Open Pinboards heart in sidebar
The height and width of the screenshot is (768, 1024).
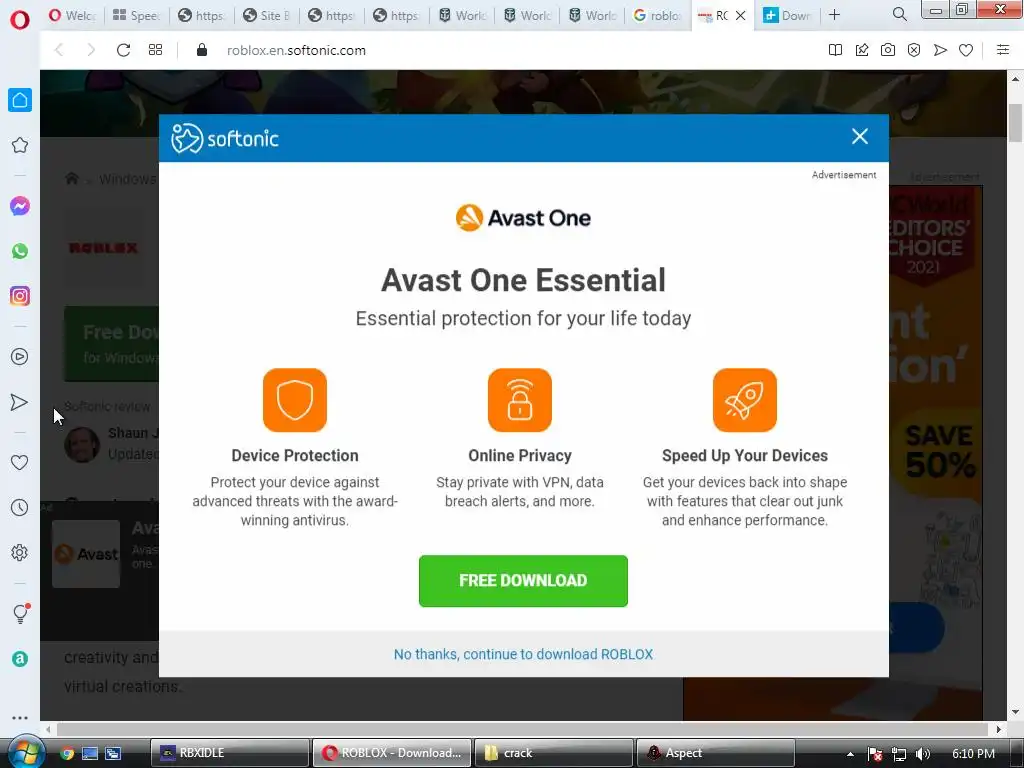[20, 462]
